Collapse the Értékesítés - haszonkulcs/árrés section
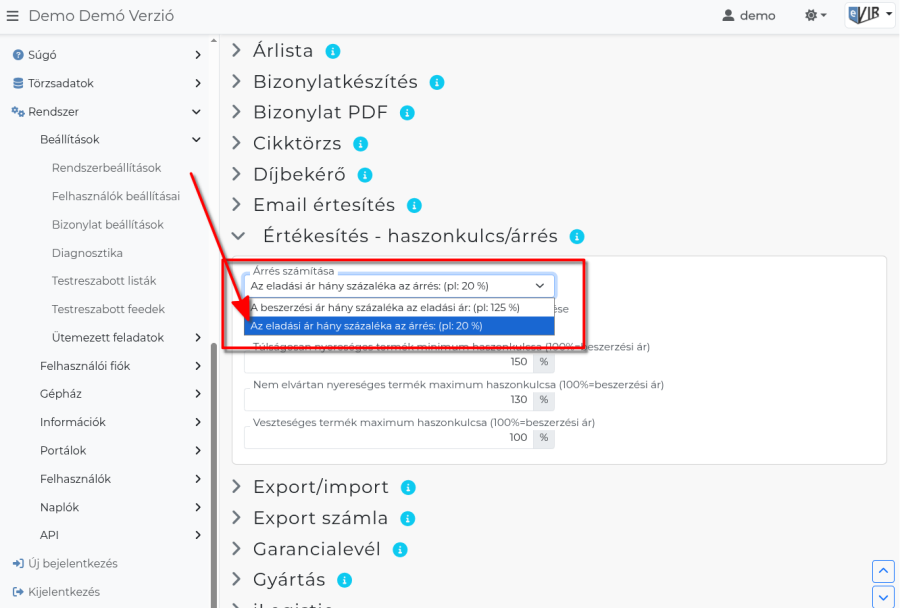Screen dimensions: 900x608 tap(238, 236)
